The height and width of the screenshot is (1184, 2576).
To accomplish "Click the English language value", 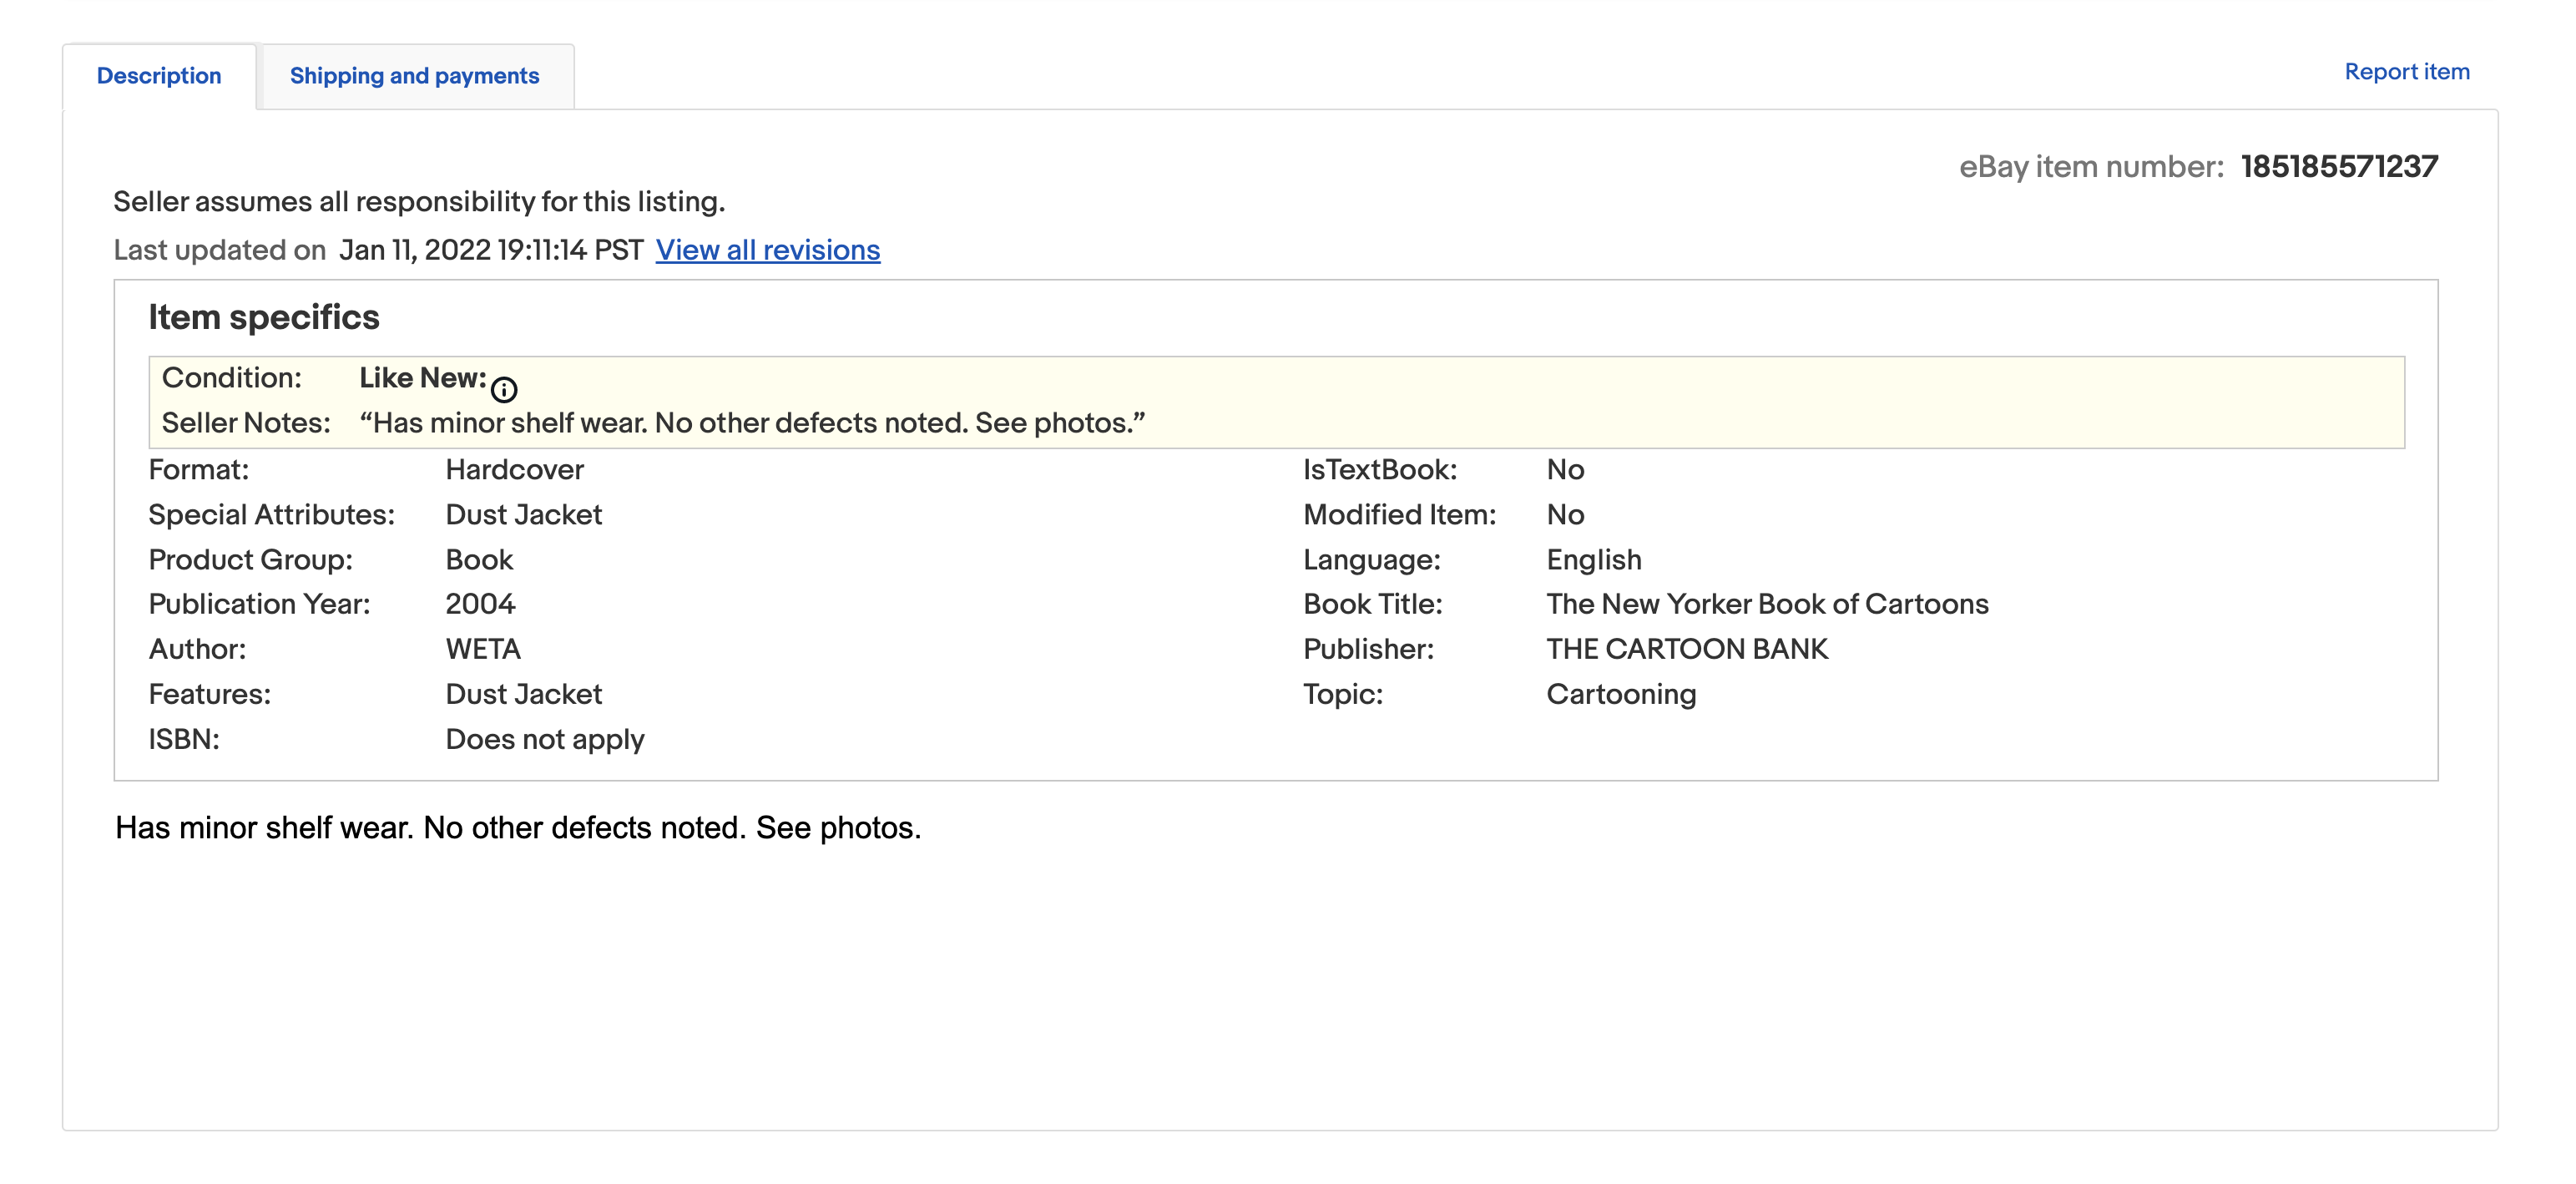I will tap(1594, 560).
